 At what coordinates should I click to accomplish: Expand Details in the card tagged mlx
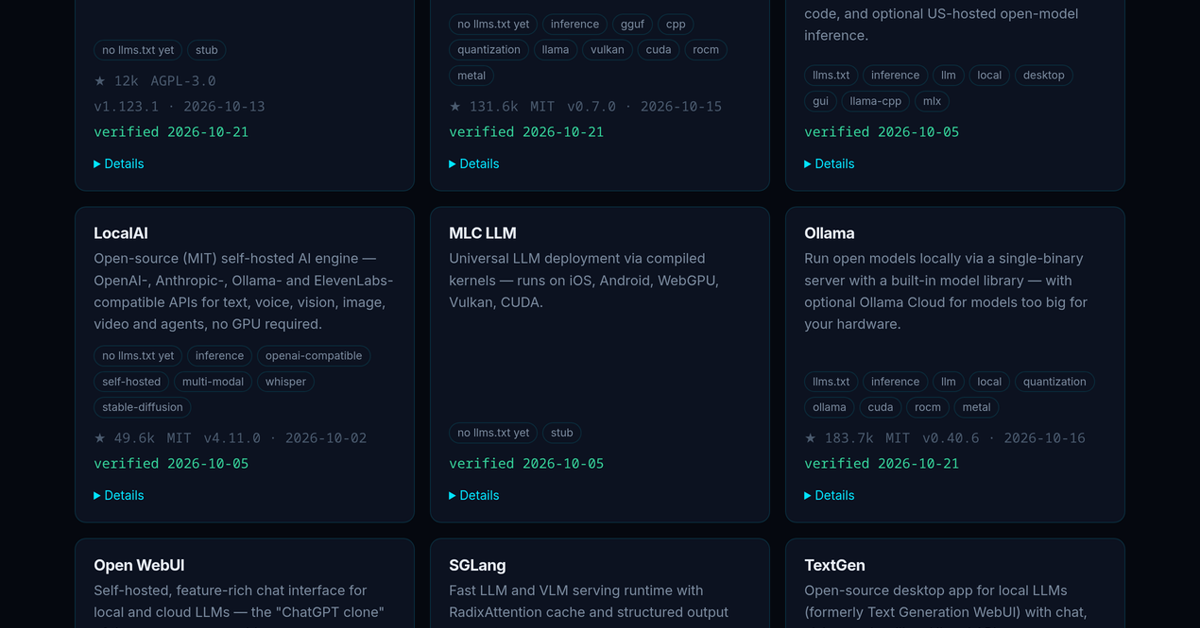tap(829, 163)
